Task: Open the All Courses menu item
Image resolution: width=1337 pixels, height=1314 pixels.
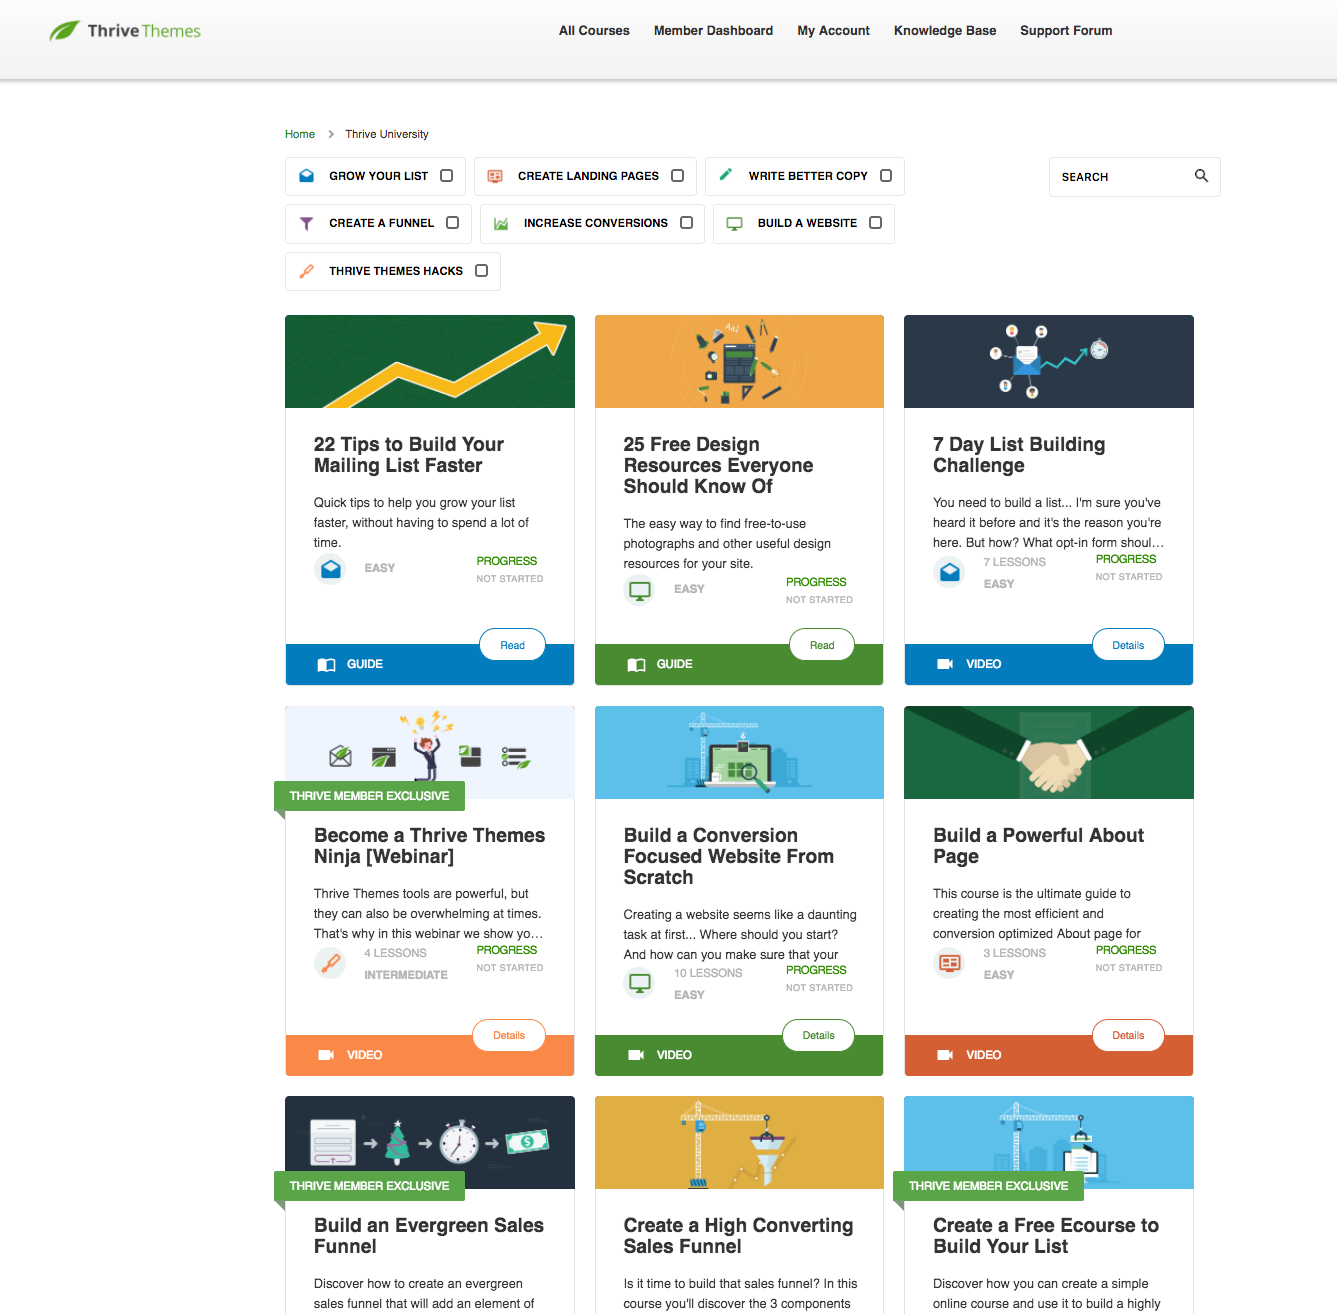Action: [594, 31]
